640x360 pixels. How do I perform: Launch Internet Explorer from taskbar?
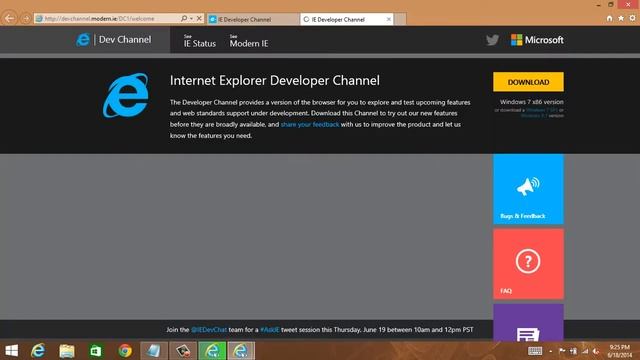(38, 351)
